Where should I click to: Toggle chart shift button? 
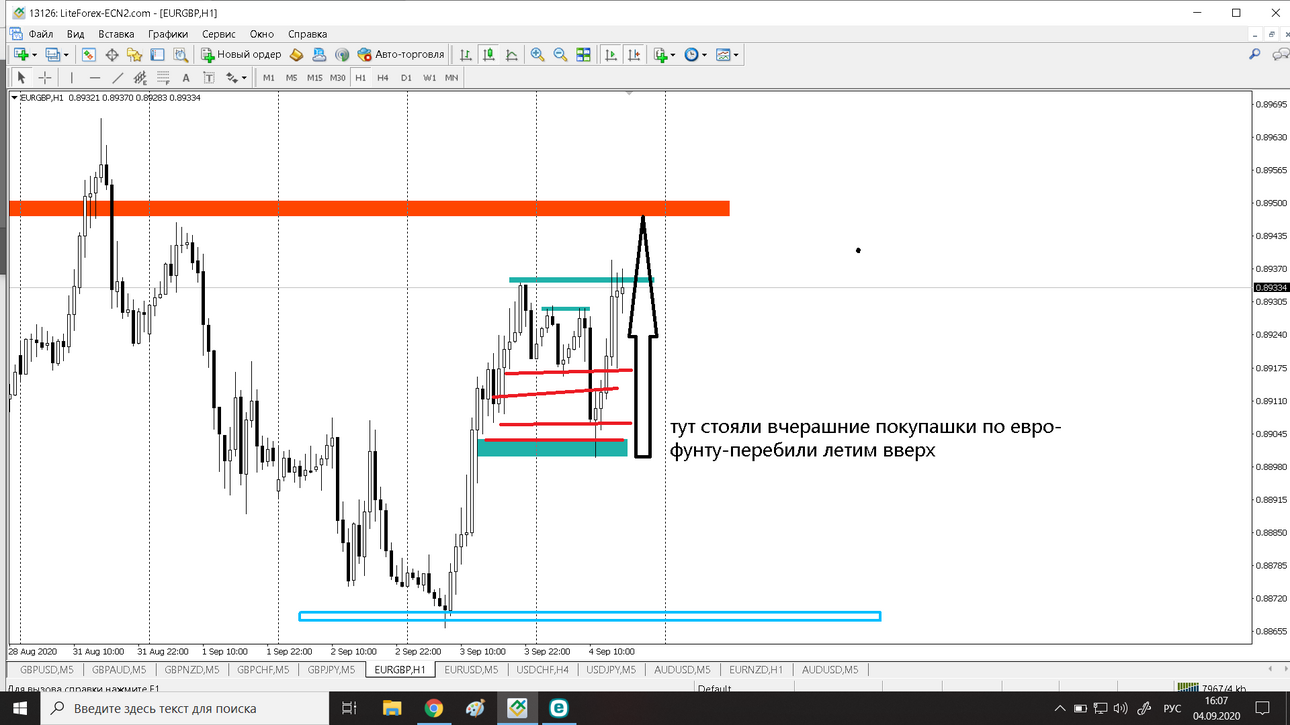pos(633,55)
